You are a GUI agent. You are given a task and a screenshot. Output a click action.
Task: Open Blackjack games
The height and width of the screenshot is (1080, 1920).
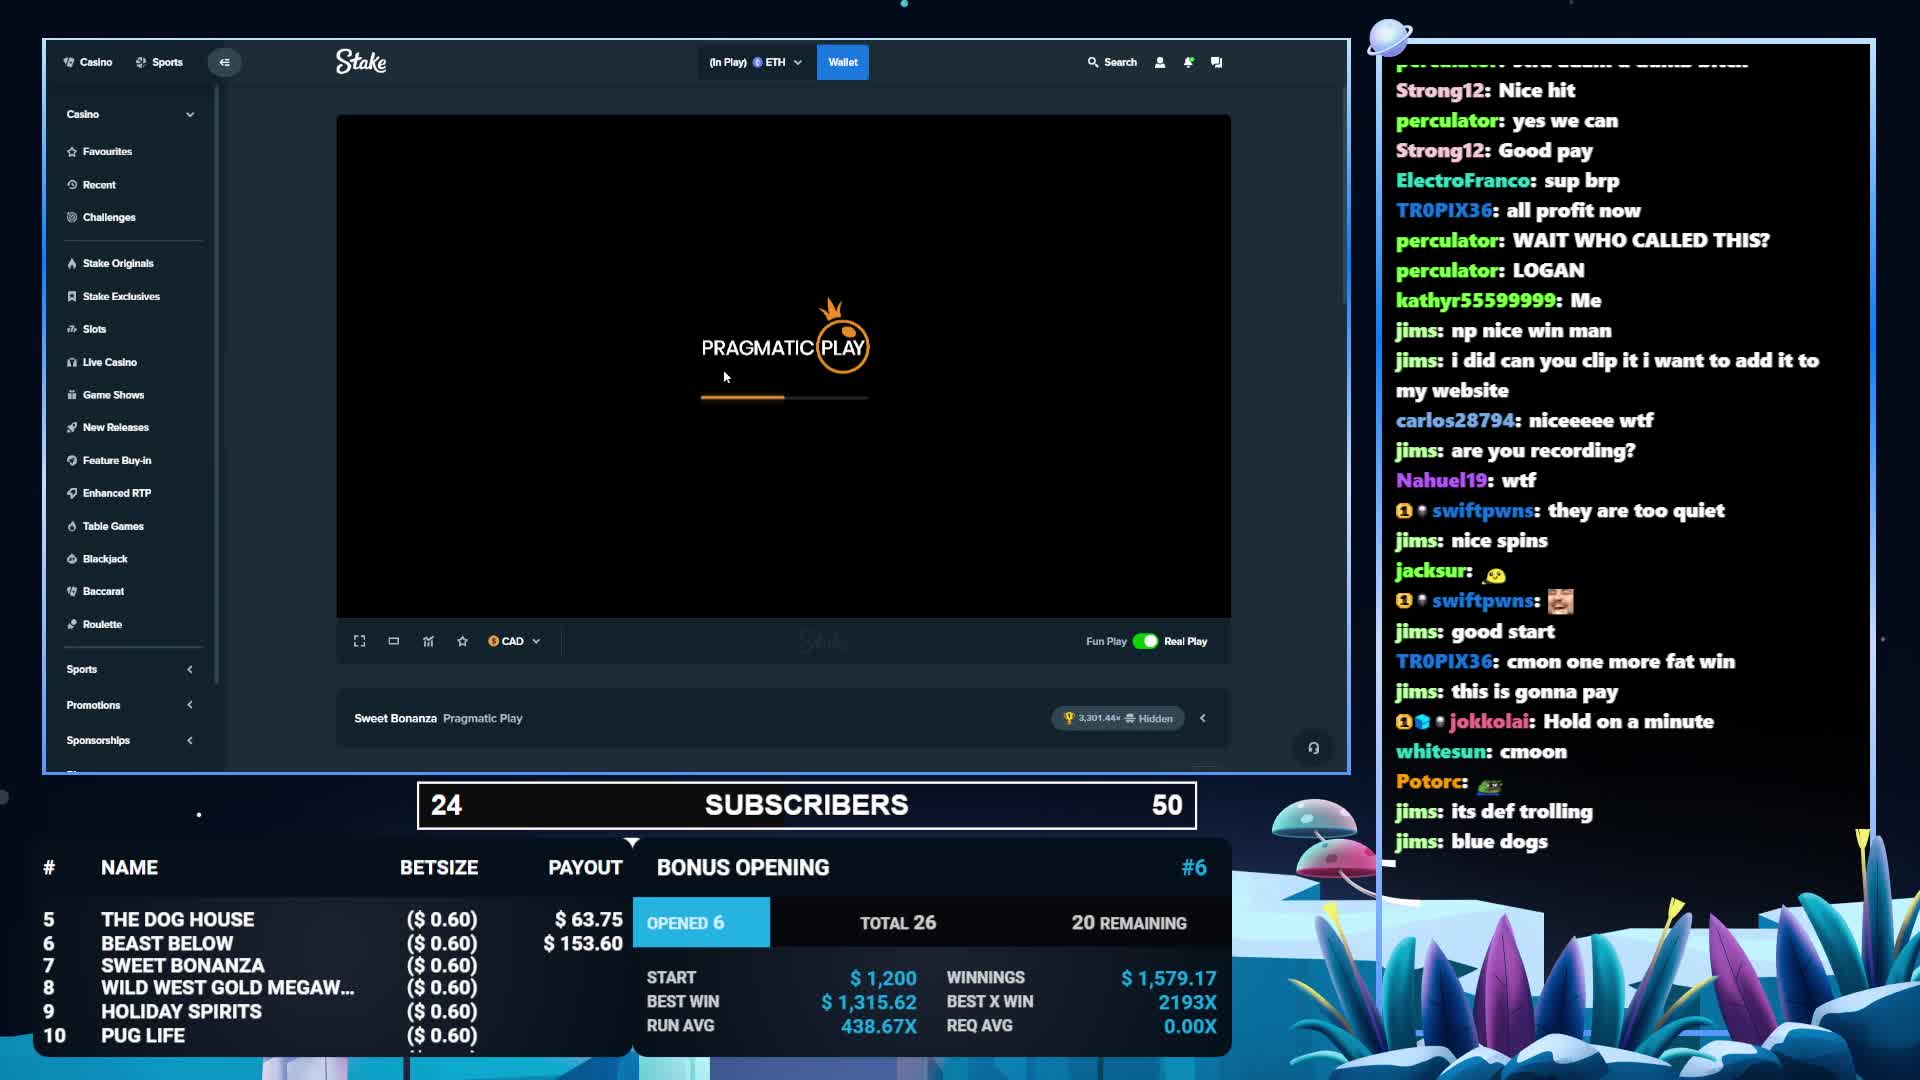coord(105,559)
